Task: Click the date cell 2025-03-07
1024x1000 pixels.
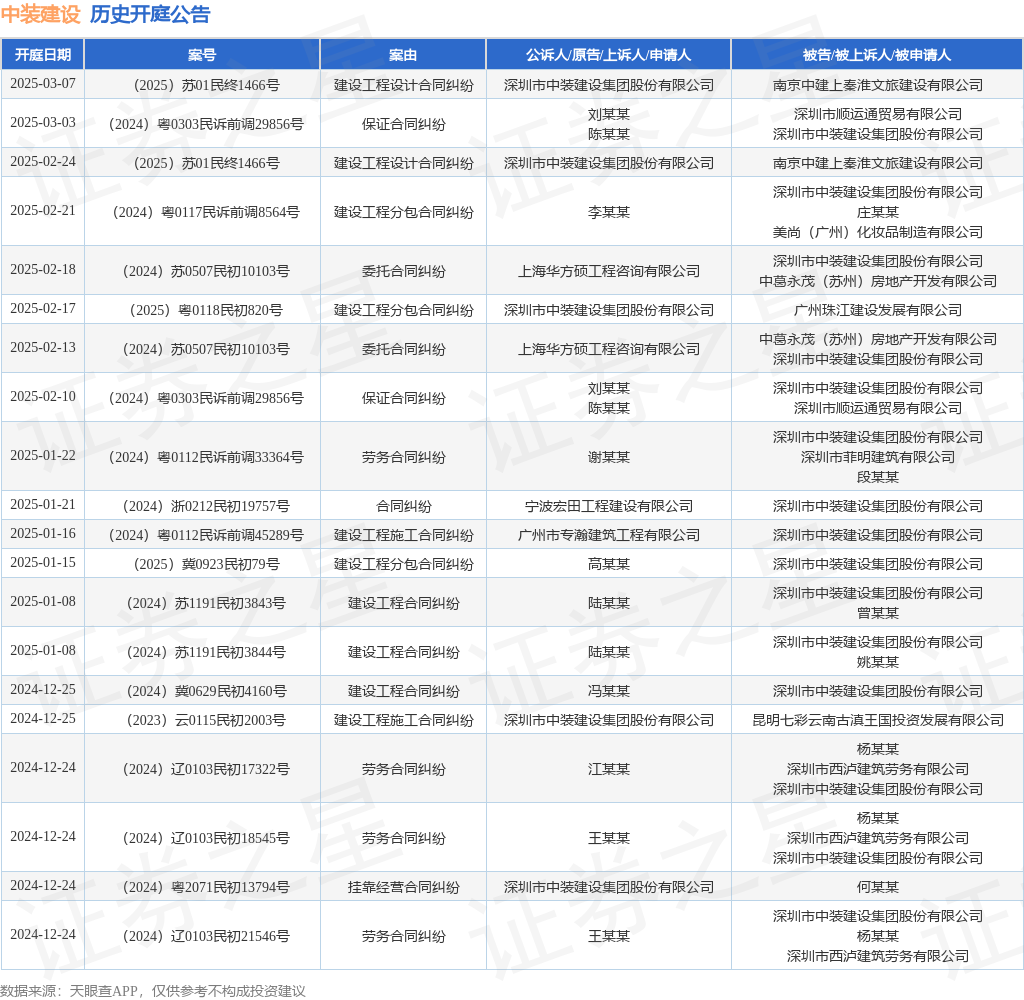Action: 42,84
